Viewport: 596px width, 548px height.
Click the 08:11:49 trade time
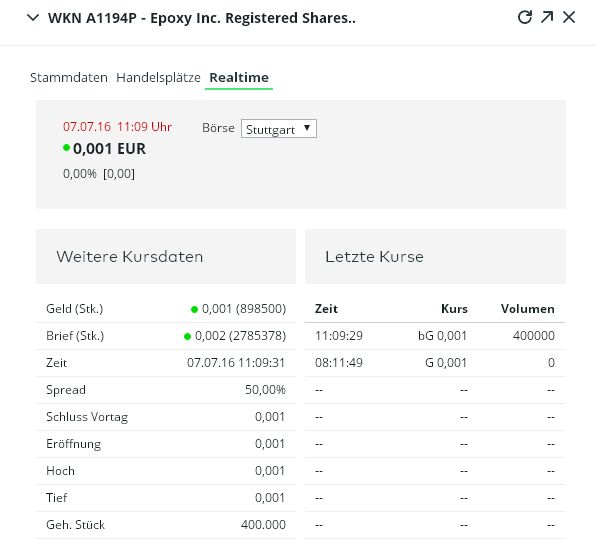pyautogui.click(x=339, y=363)
